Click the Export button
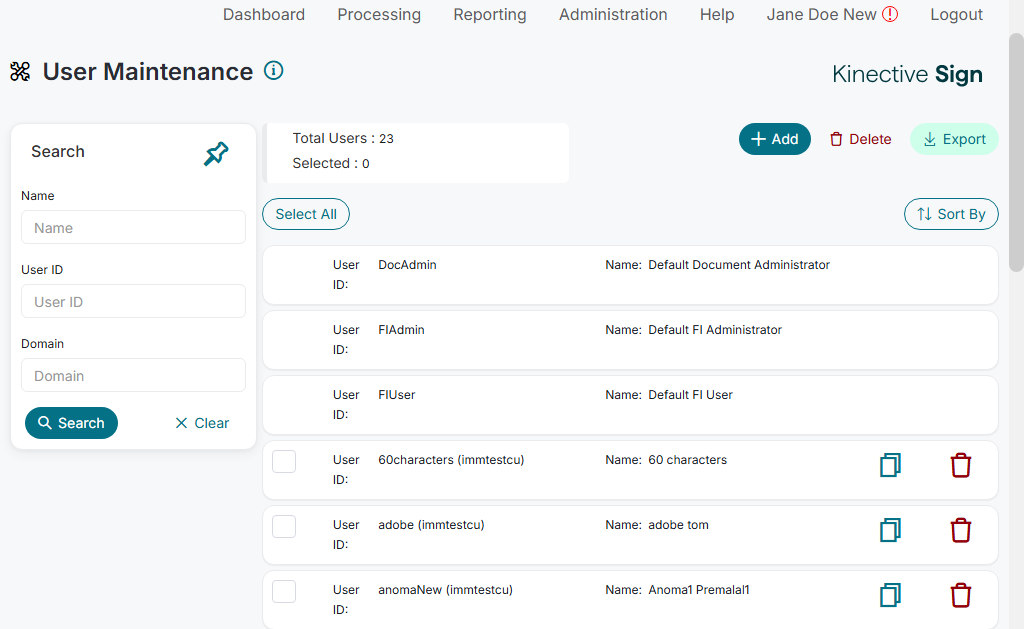Image resolution: width=1024 pixels, height=629 pixels. 954,139
